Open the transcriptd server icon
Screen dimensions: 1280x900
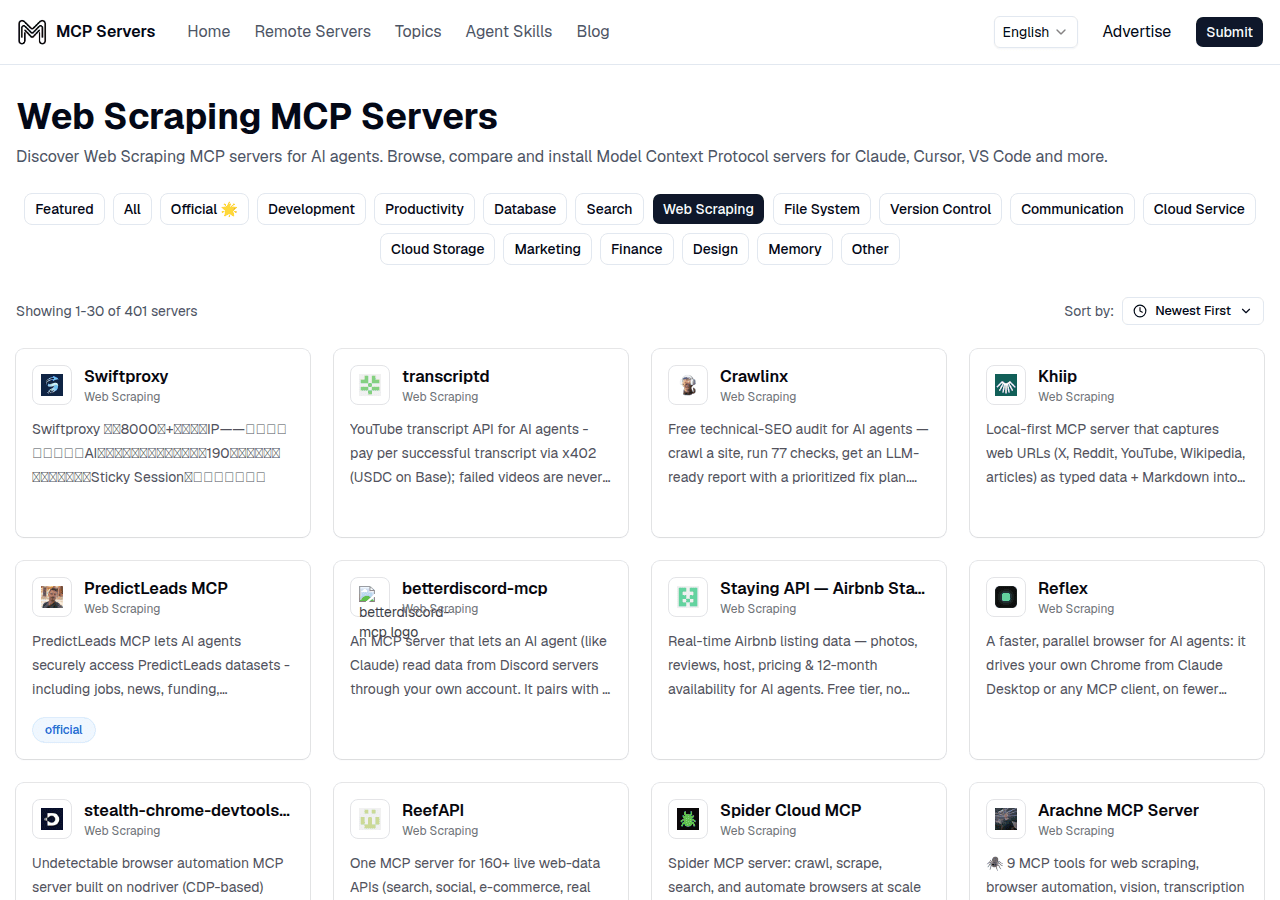[x=370, y=385]
